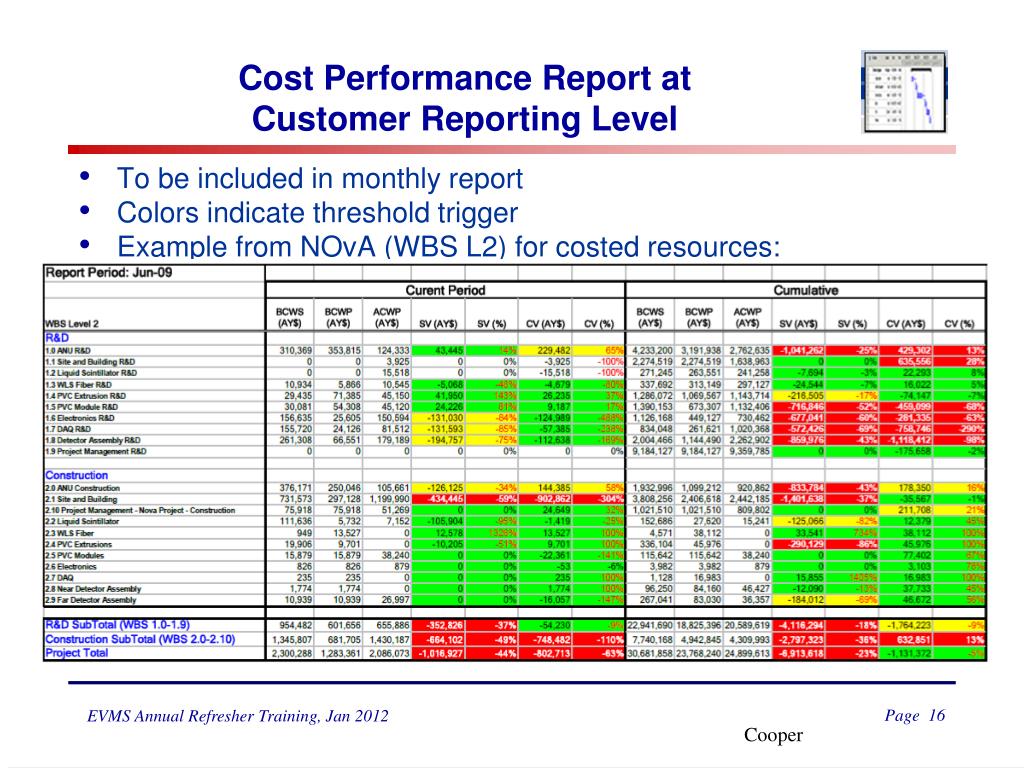Image resolution: width=1024 pixels, height=768 pixels.
Task: Click the 1,345,807 Construction SubTotal cell
Action: point(292,639)
